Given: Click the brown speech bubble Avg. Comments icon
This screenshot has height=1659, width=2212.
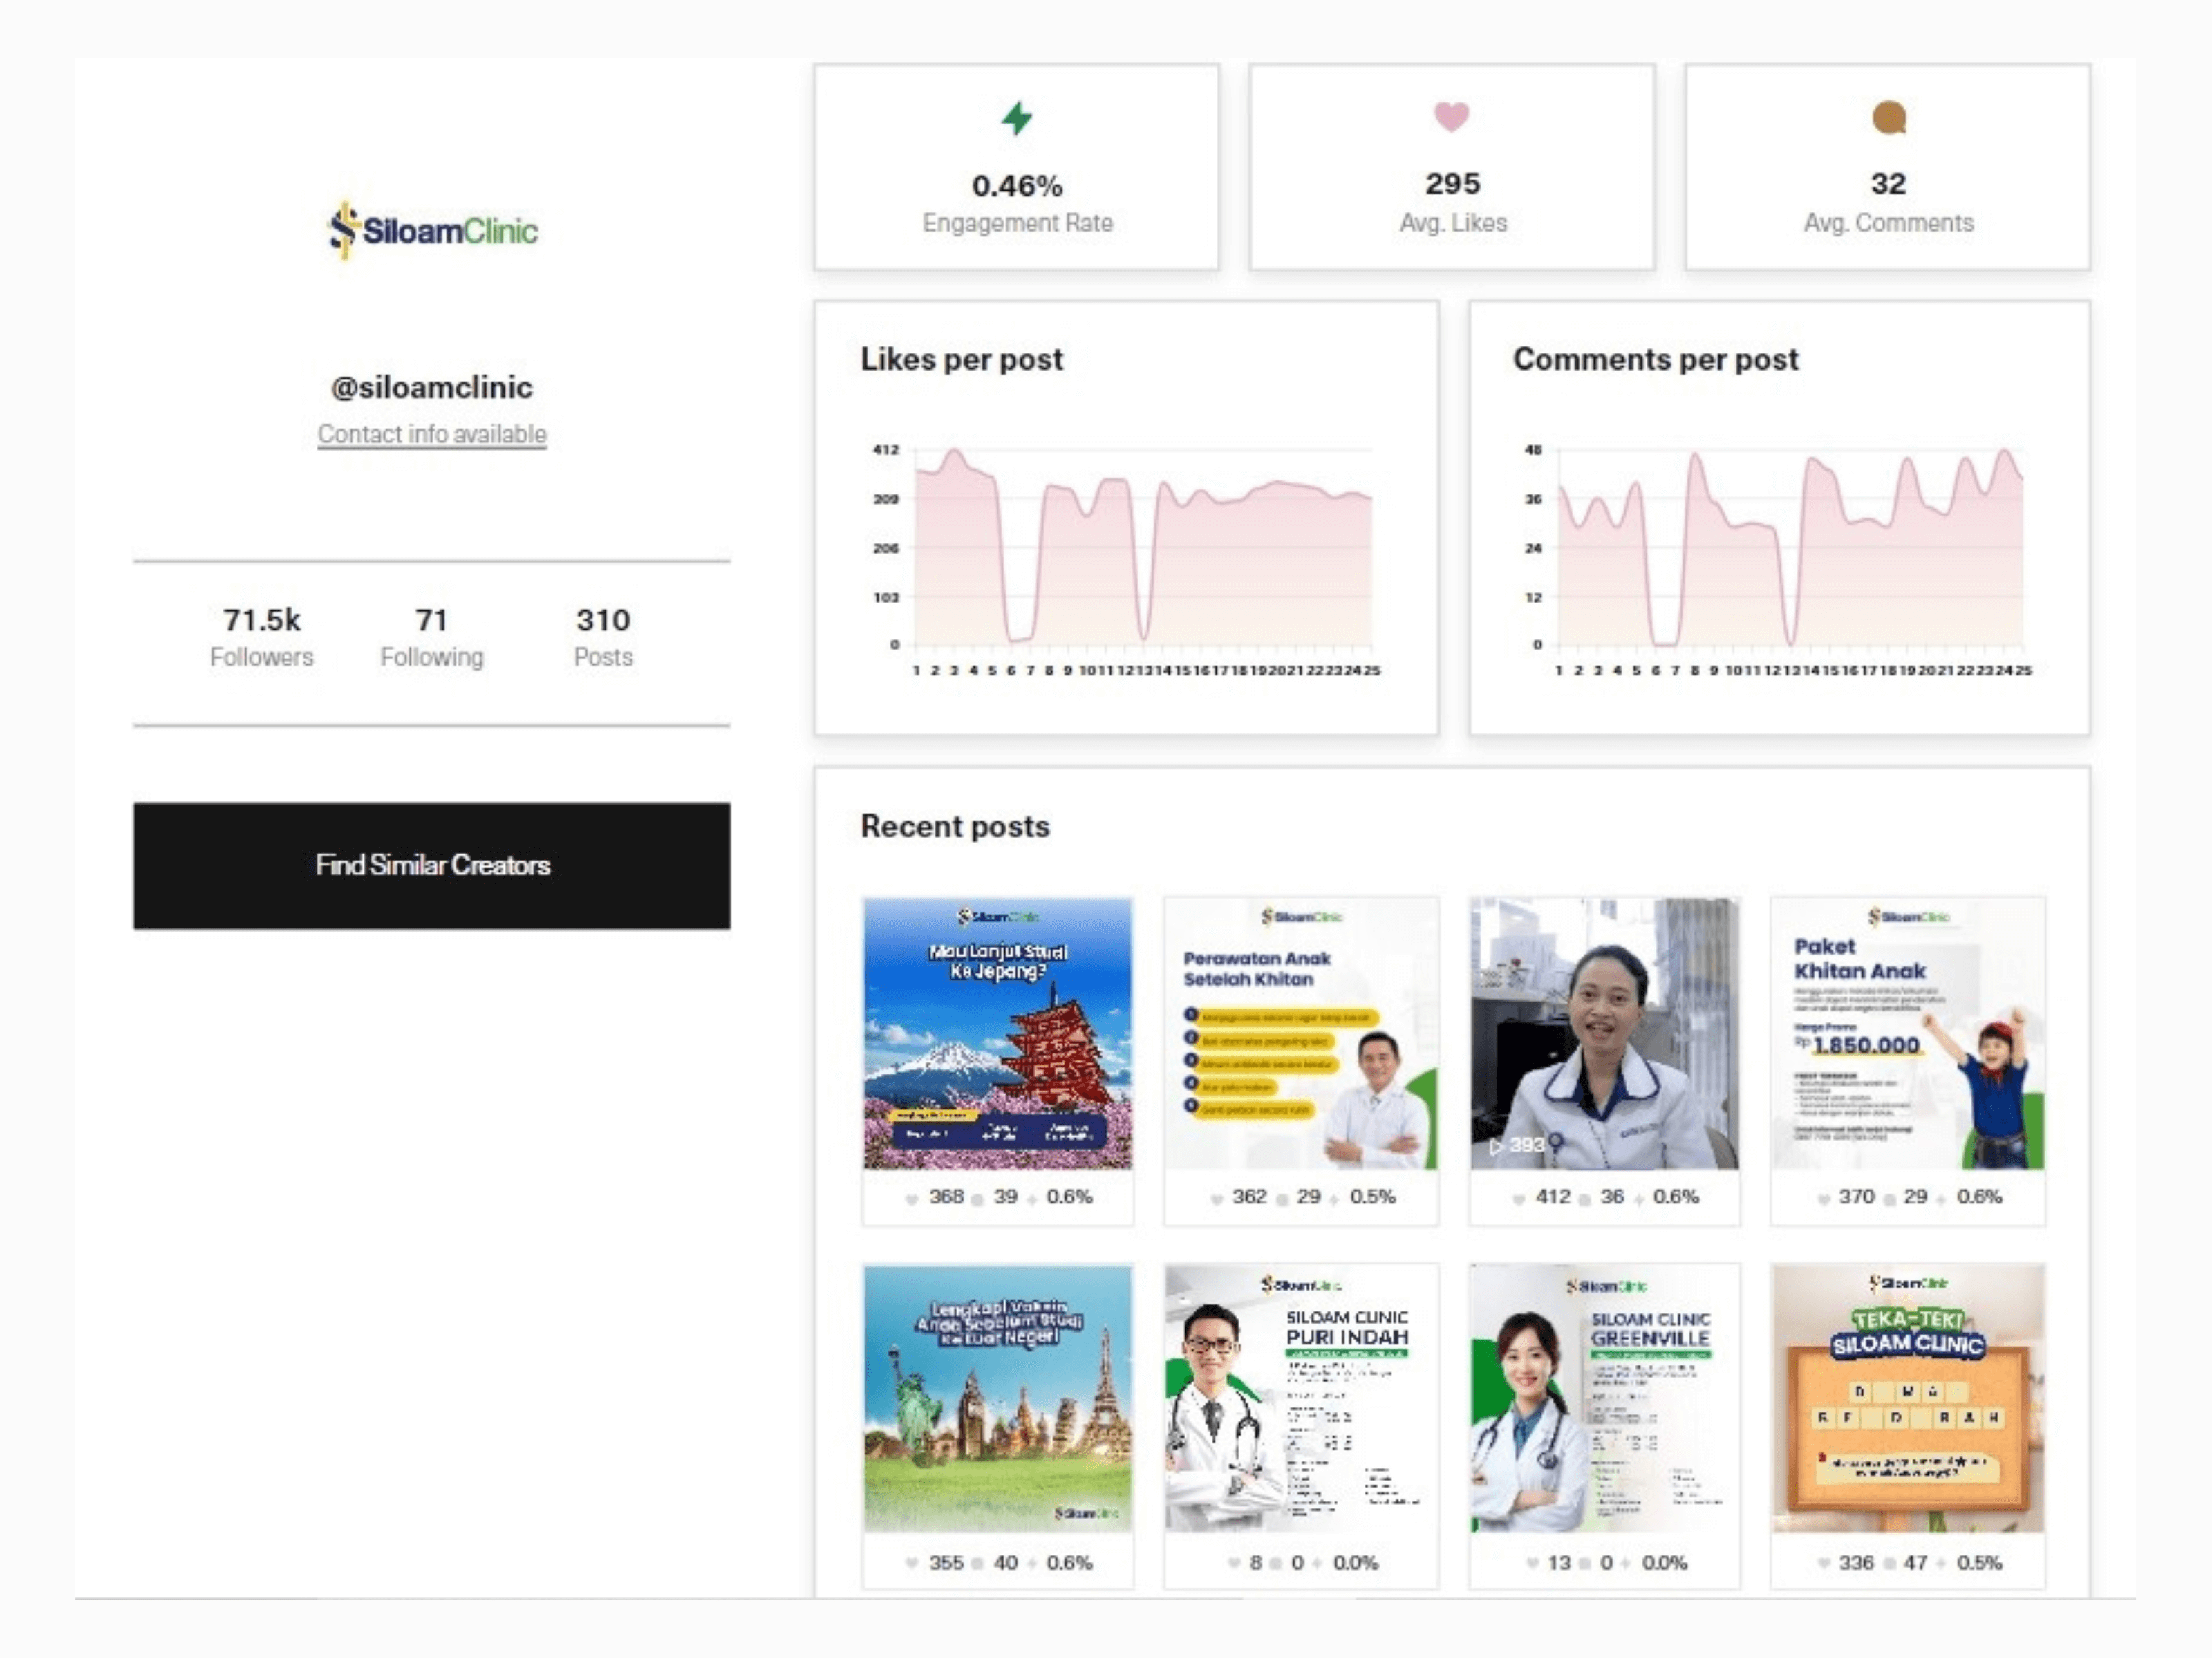Looking at the screenshot, I should pyautogui.click(x=1889, y=118).
